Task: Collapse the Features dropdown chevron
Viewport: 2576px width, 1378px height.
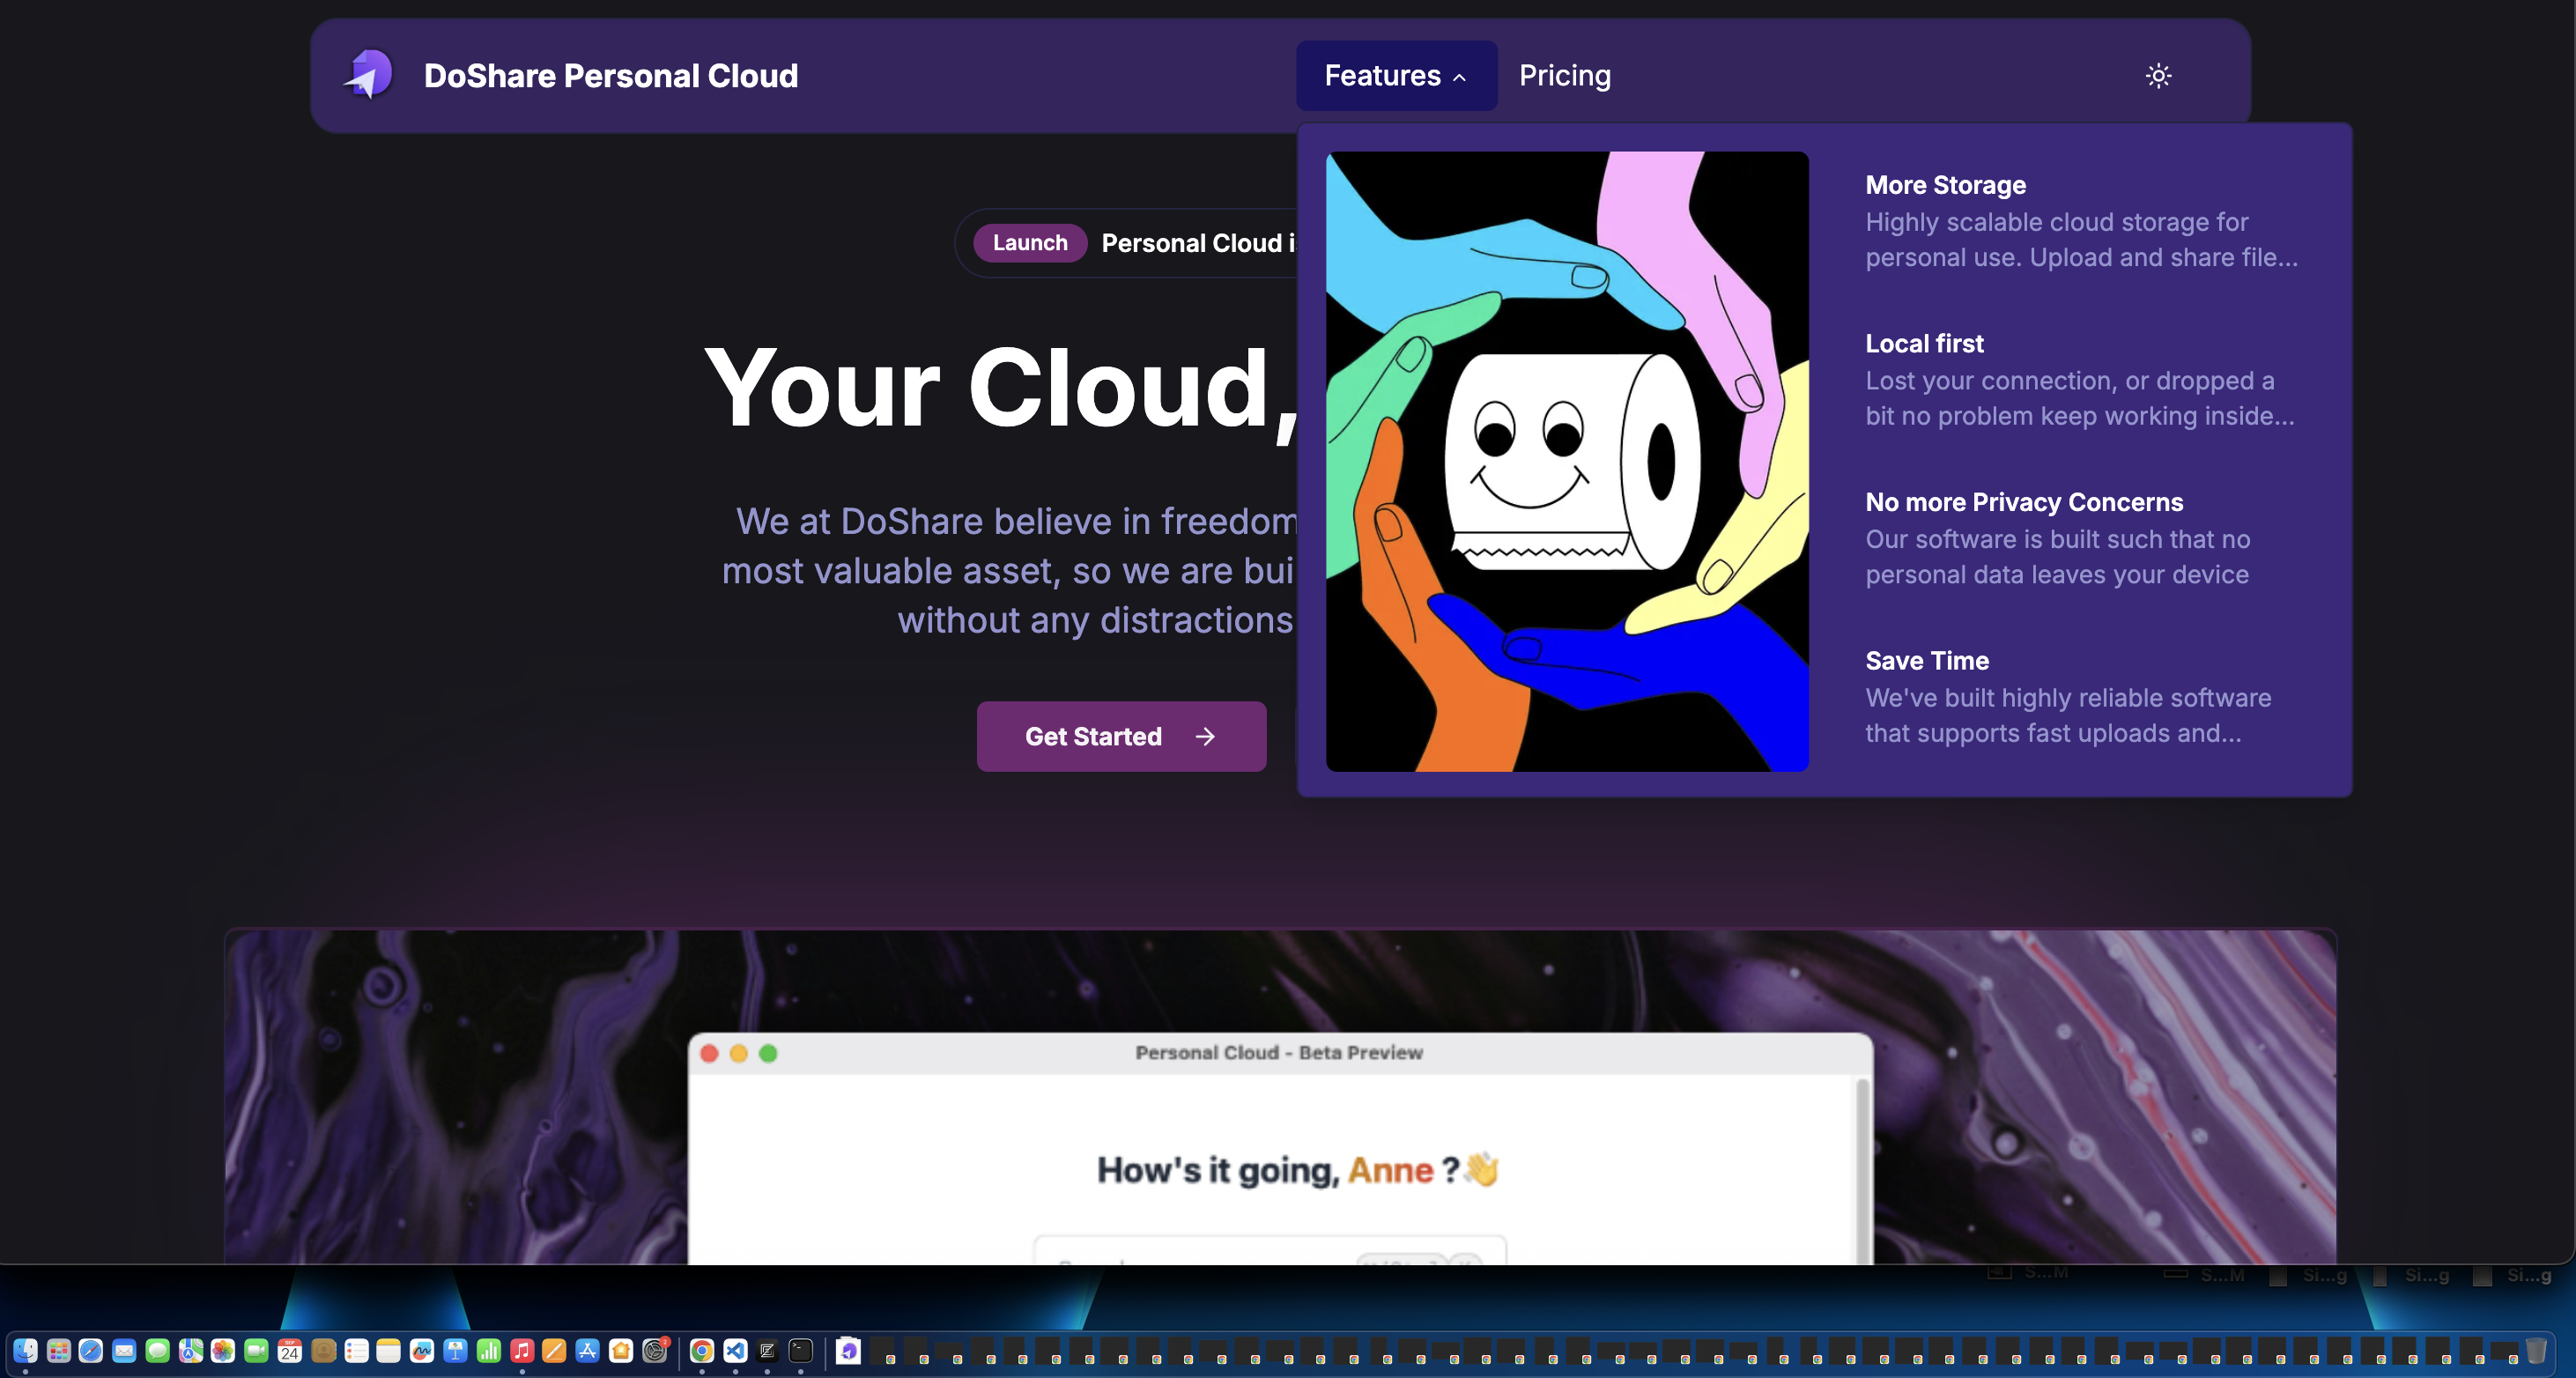Action: click(x=1460, y=77)
